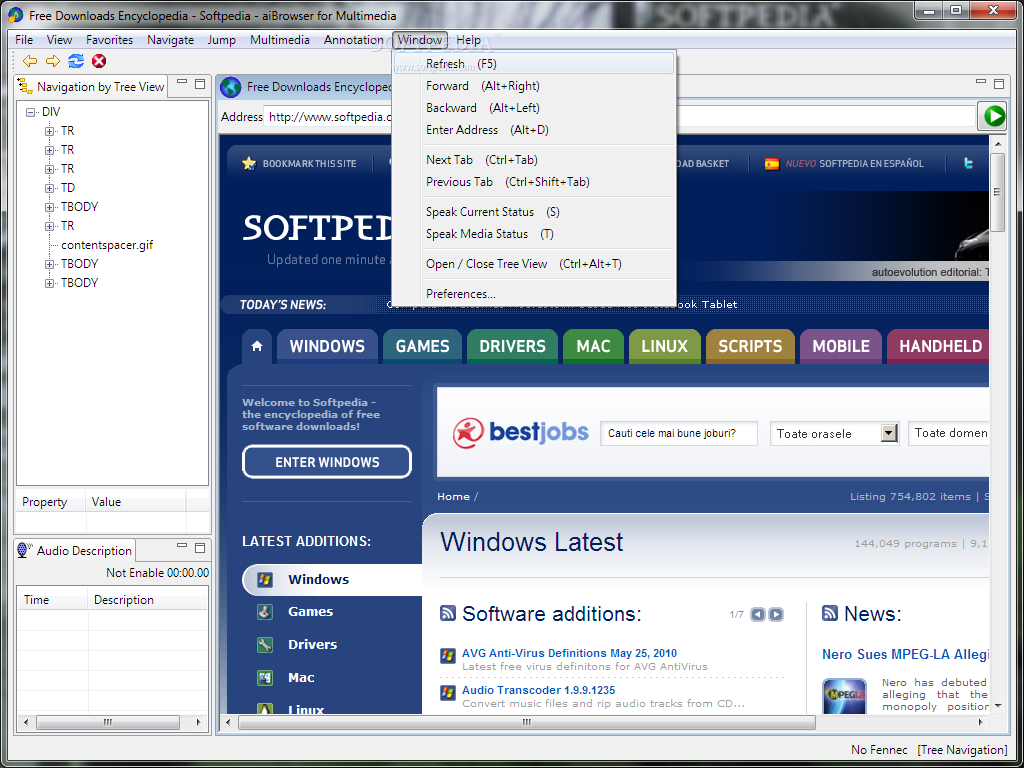Viewport: 1024px width, 768px height.
Task: Open the Toate domen dropdown
Action: [x=948, y=433]
